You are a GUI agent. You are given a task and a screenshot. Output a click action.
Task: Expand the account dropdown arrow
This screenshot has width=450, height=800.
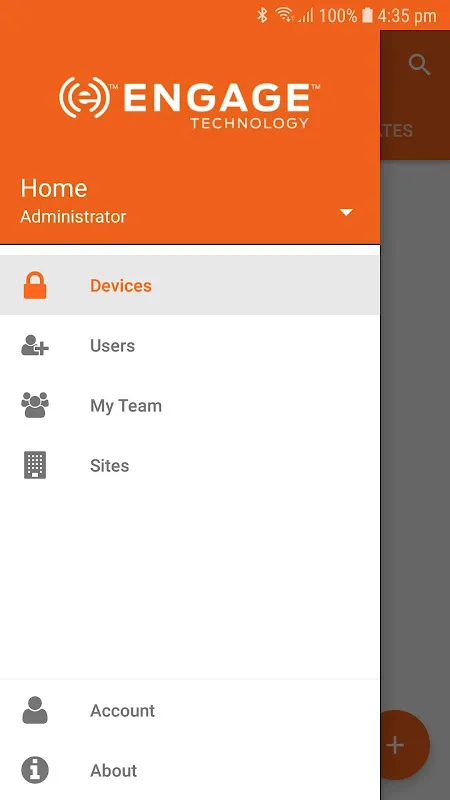[346, 212]
